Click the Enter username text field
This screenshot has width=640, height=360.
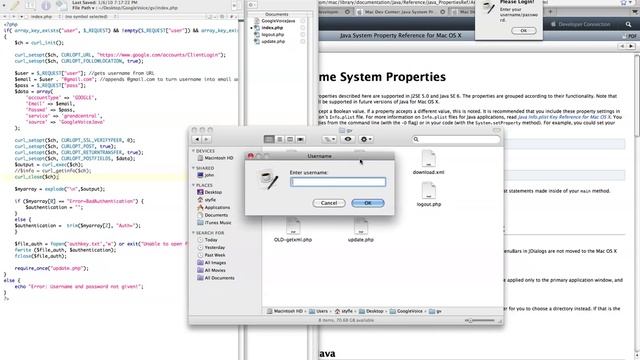pos(338,182)
